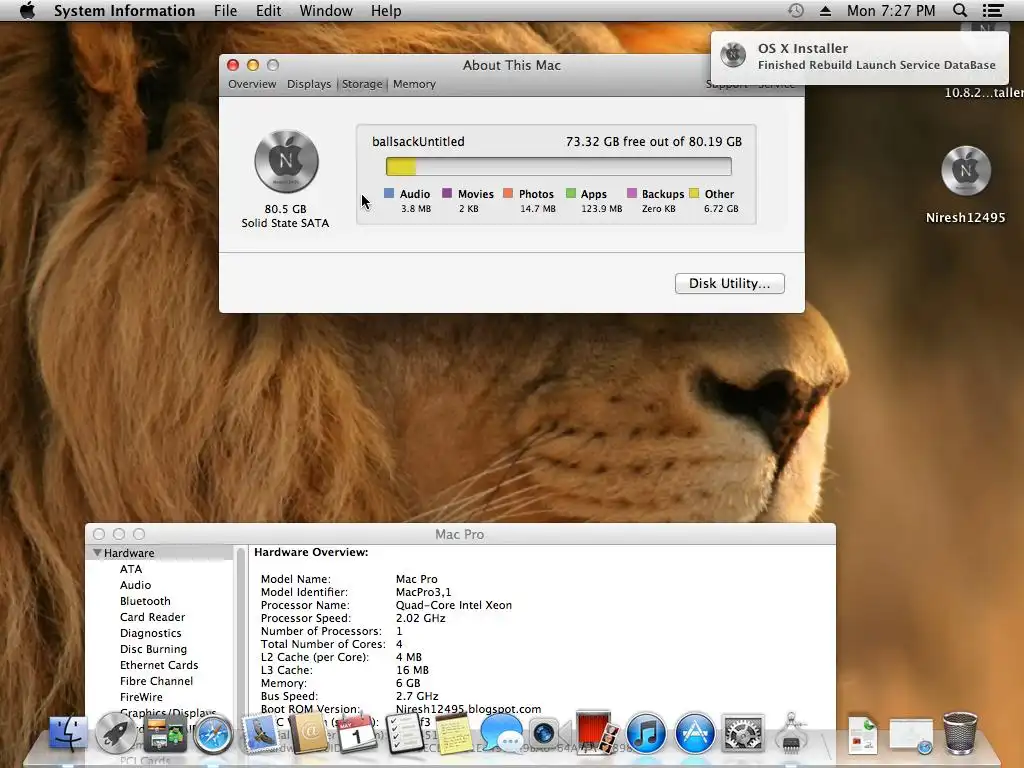Click the Mac Pro window title bar
Screen dimensions: 1024x768
coord(460,534)
